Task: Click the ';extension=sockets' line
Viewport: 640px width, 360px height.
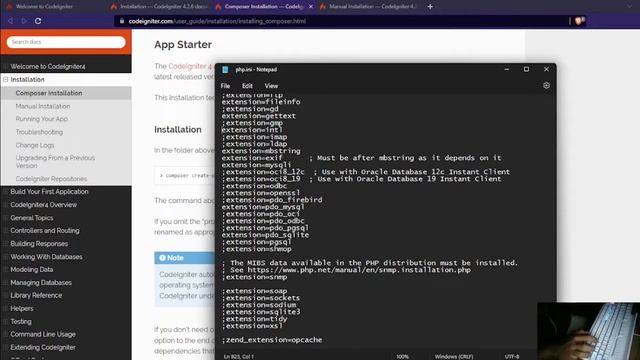Action: pyautogui.click(x=261, y=298)
